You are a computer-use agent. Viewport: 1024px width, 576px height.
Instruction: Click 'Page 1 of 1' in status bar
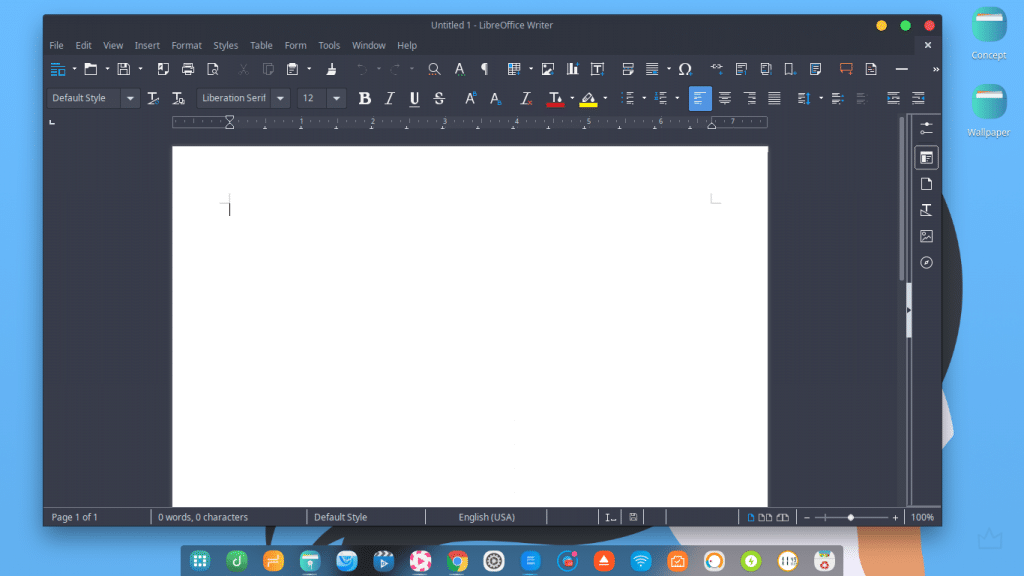(74, 517)
